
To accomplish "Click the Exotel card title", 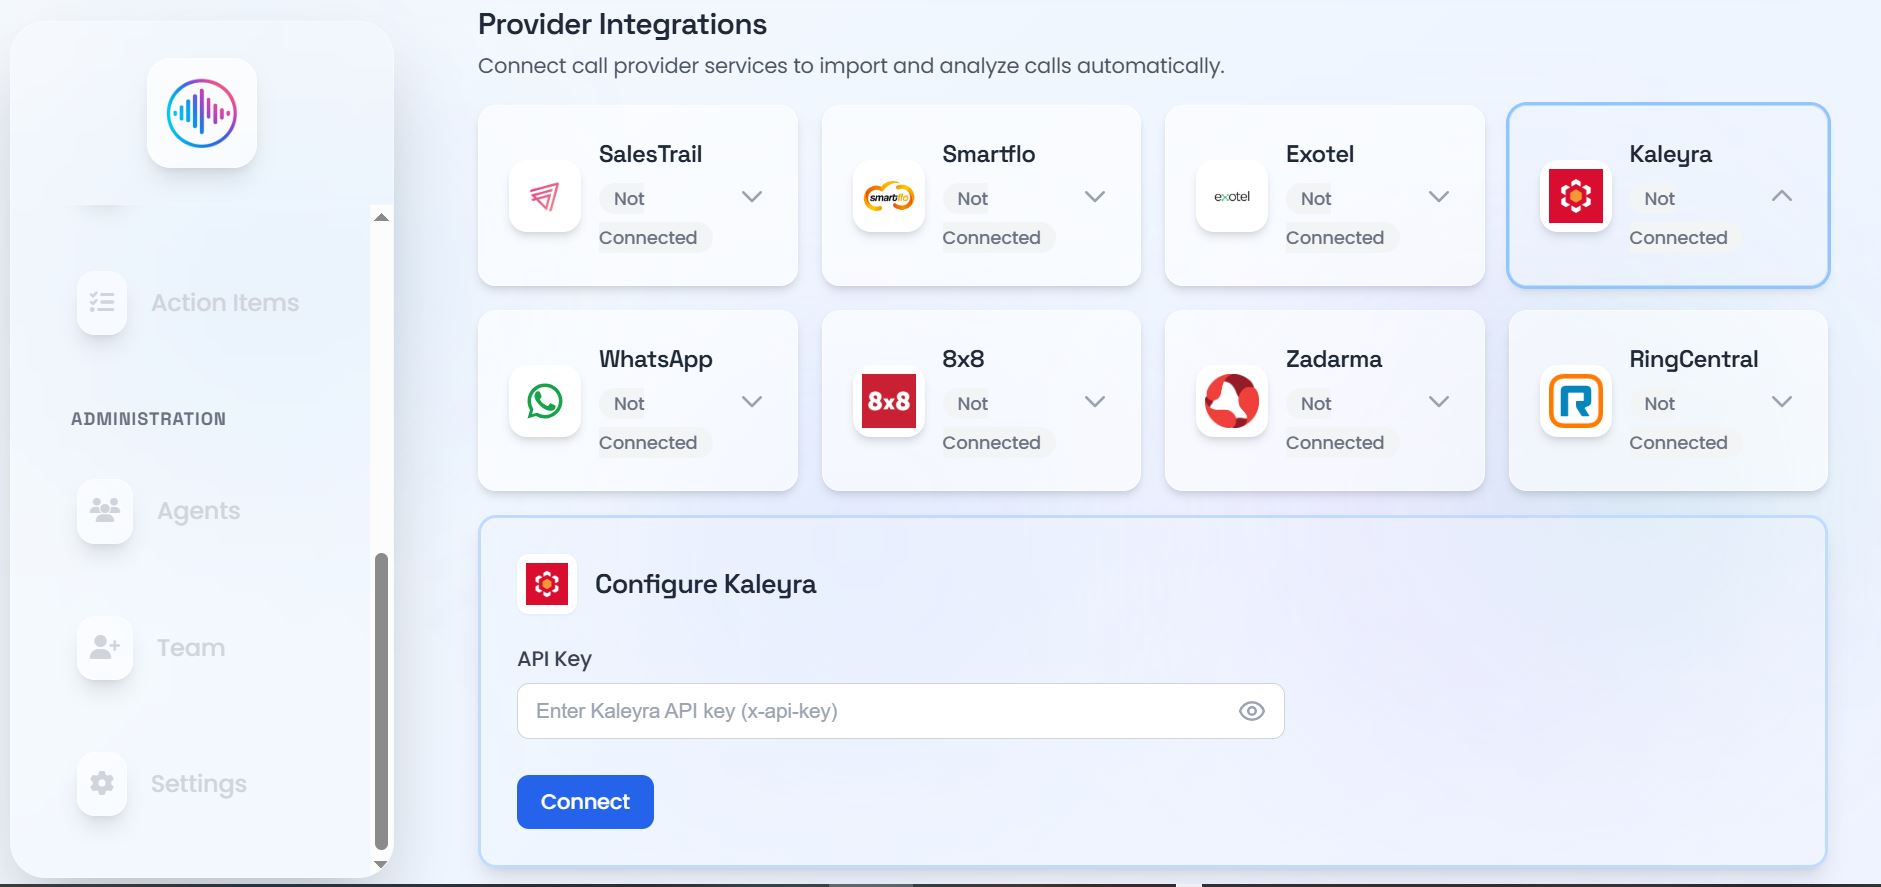I will (x=1320, y=154).
